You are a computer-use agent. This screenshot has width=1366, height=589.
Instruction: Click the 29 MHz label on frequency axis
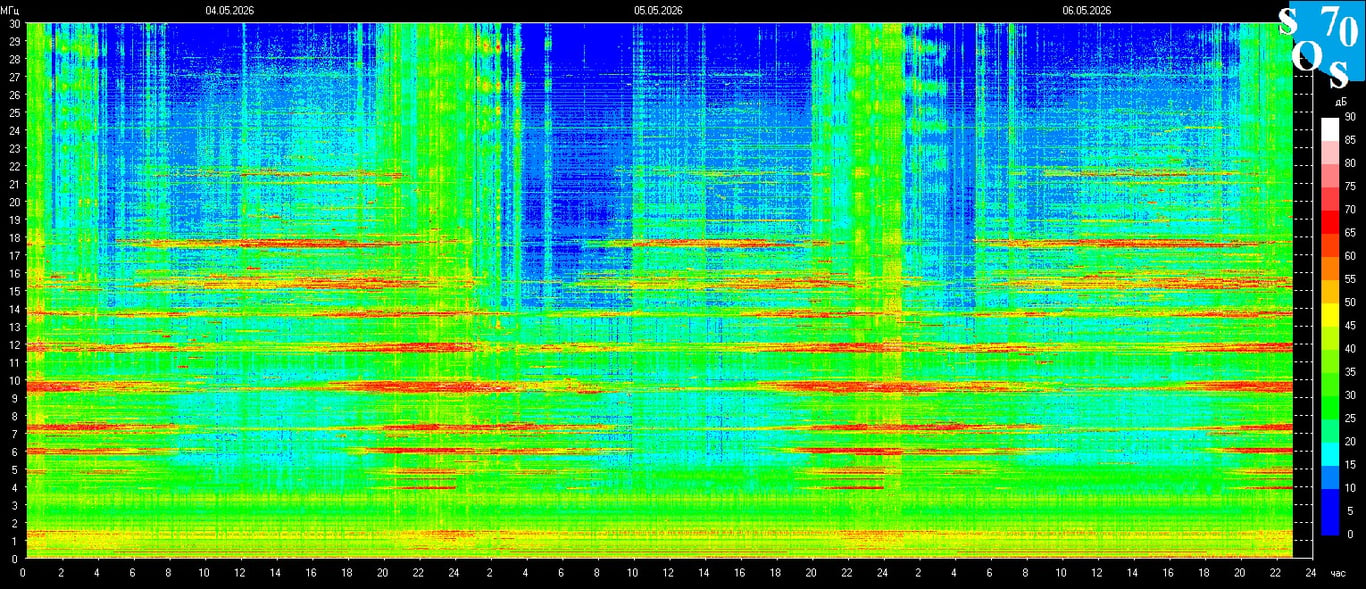(x=14, y=41)
